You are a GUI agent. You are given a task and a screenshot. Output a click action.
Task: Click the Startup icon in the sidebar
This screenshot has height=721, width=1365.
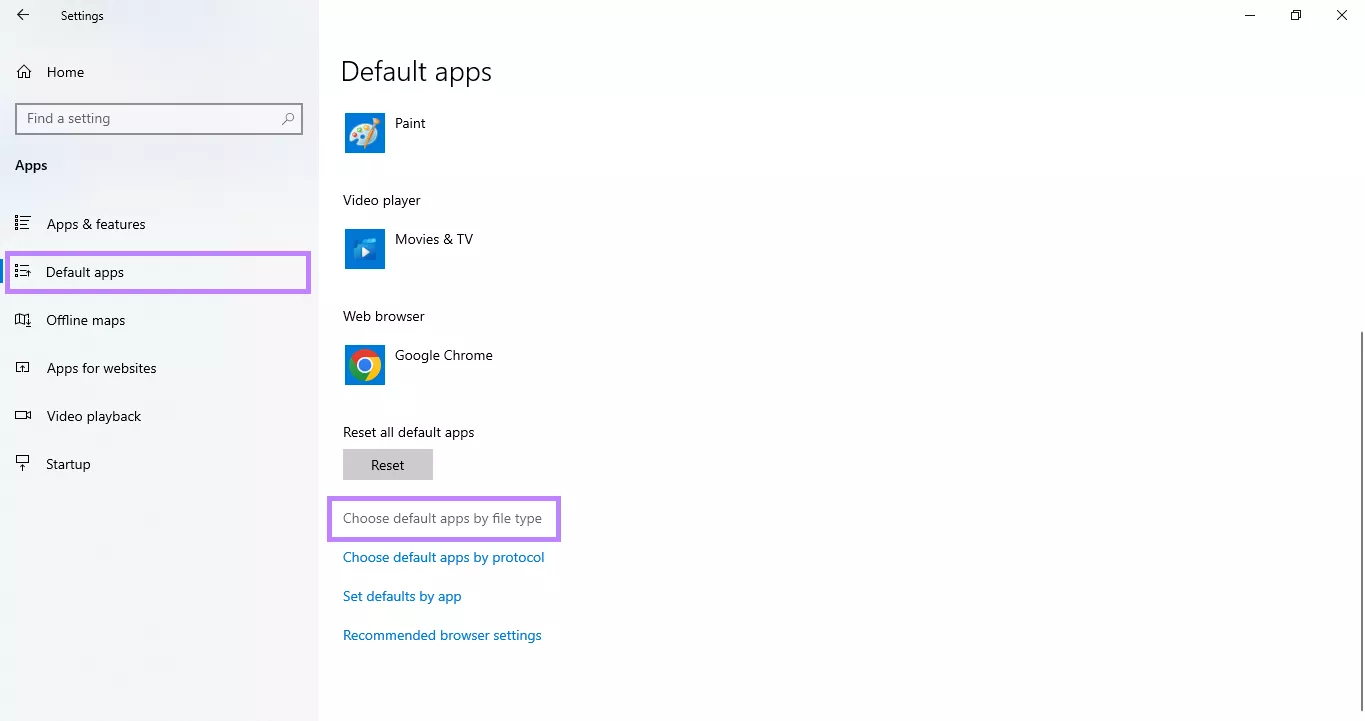point(22,463)
